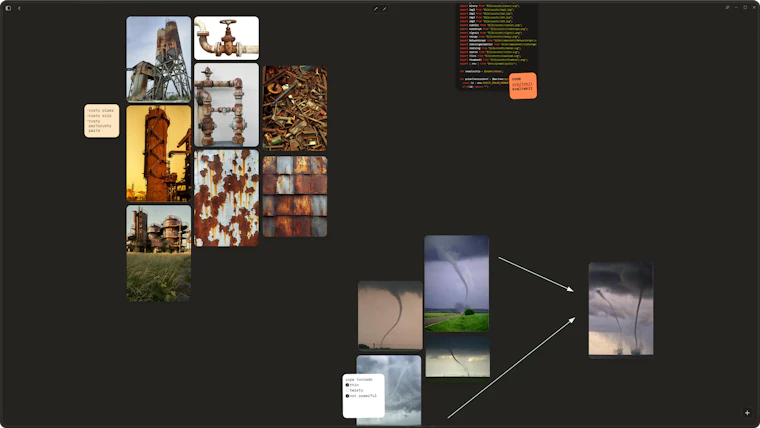Image resolution: width=760 pixels, height=428 pixels.
Task: Click the 'rope tornado' note title
Action: coord(359,380)
